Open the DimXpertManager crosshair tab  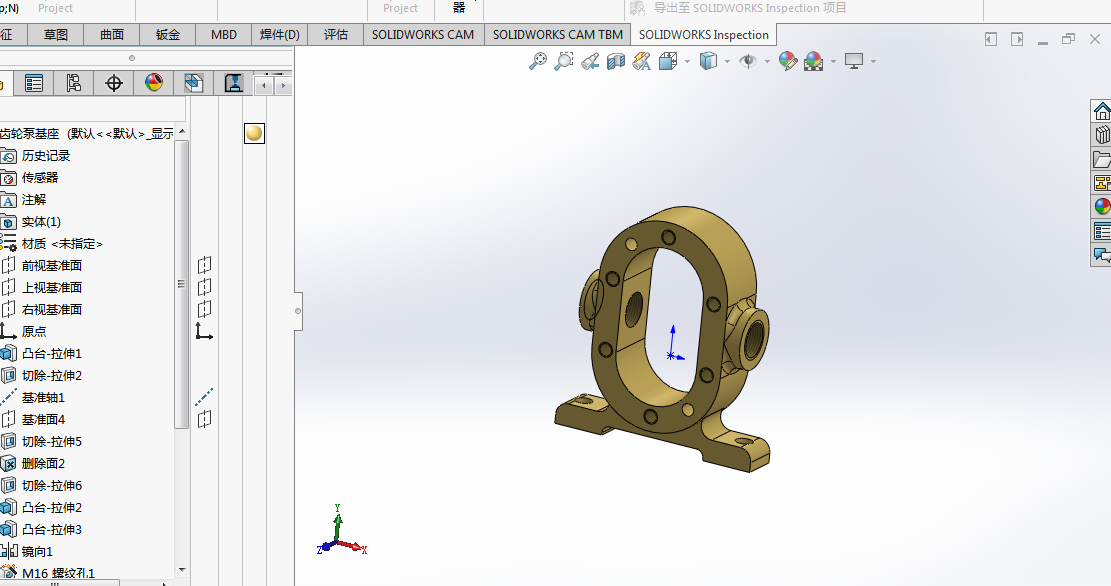(x=113, y=84)
